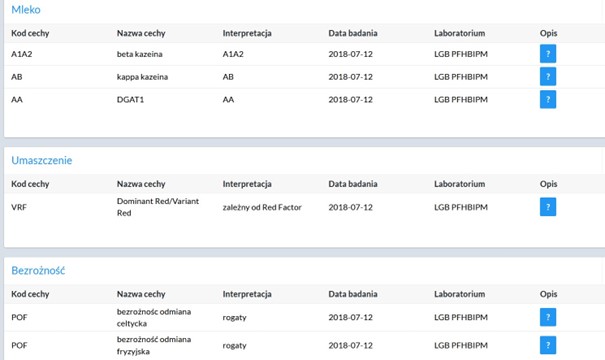The image size is (605, 360).
Task: Select the Mleko section heading
Action: pos(26,10)
